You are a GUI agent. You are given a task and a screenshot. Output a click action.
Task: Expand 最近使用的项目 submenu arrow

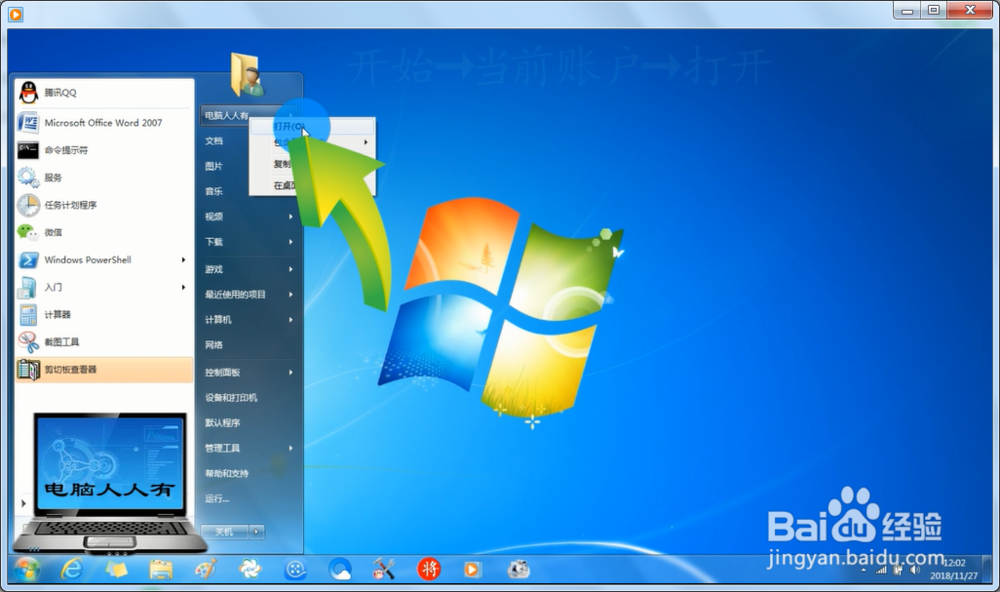291,294
